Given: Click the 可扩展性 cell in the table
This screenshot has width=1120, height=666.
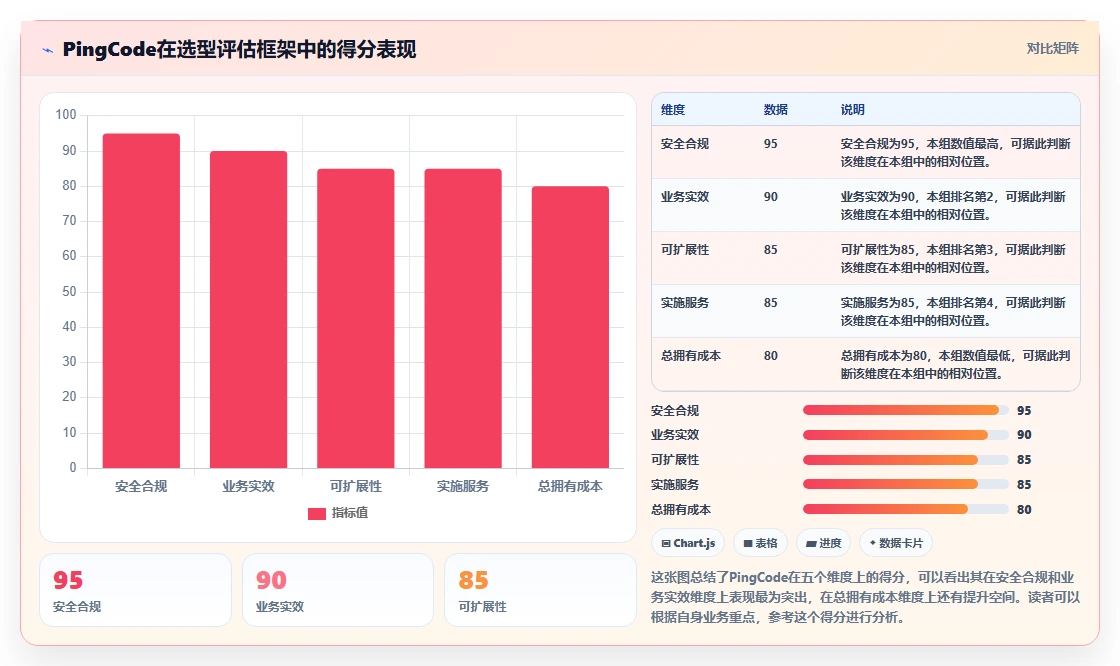Looking at the screenshot, I should (685, 249).
